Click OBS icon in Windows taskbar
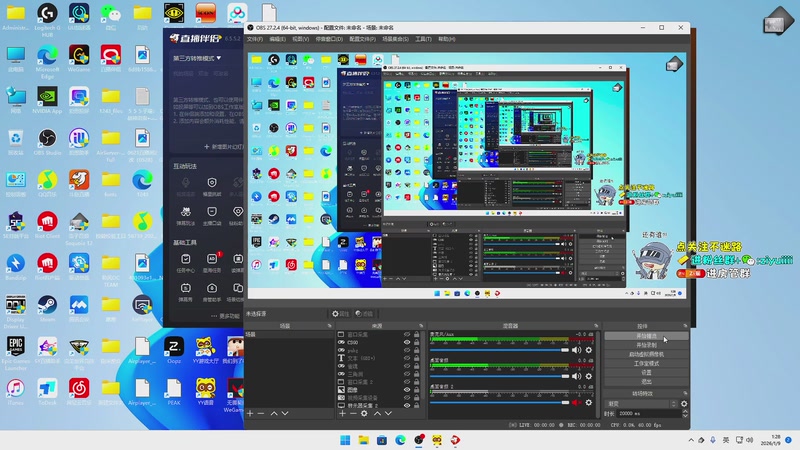 coord(418,440)
